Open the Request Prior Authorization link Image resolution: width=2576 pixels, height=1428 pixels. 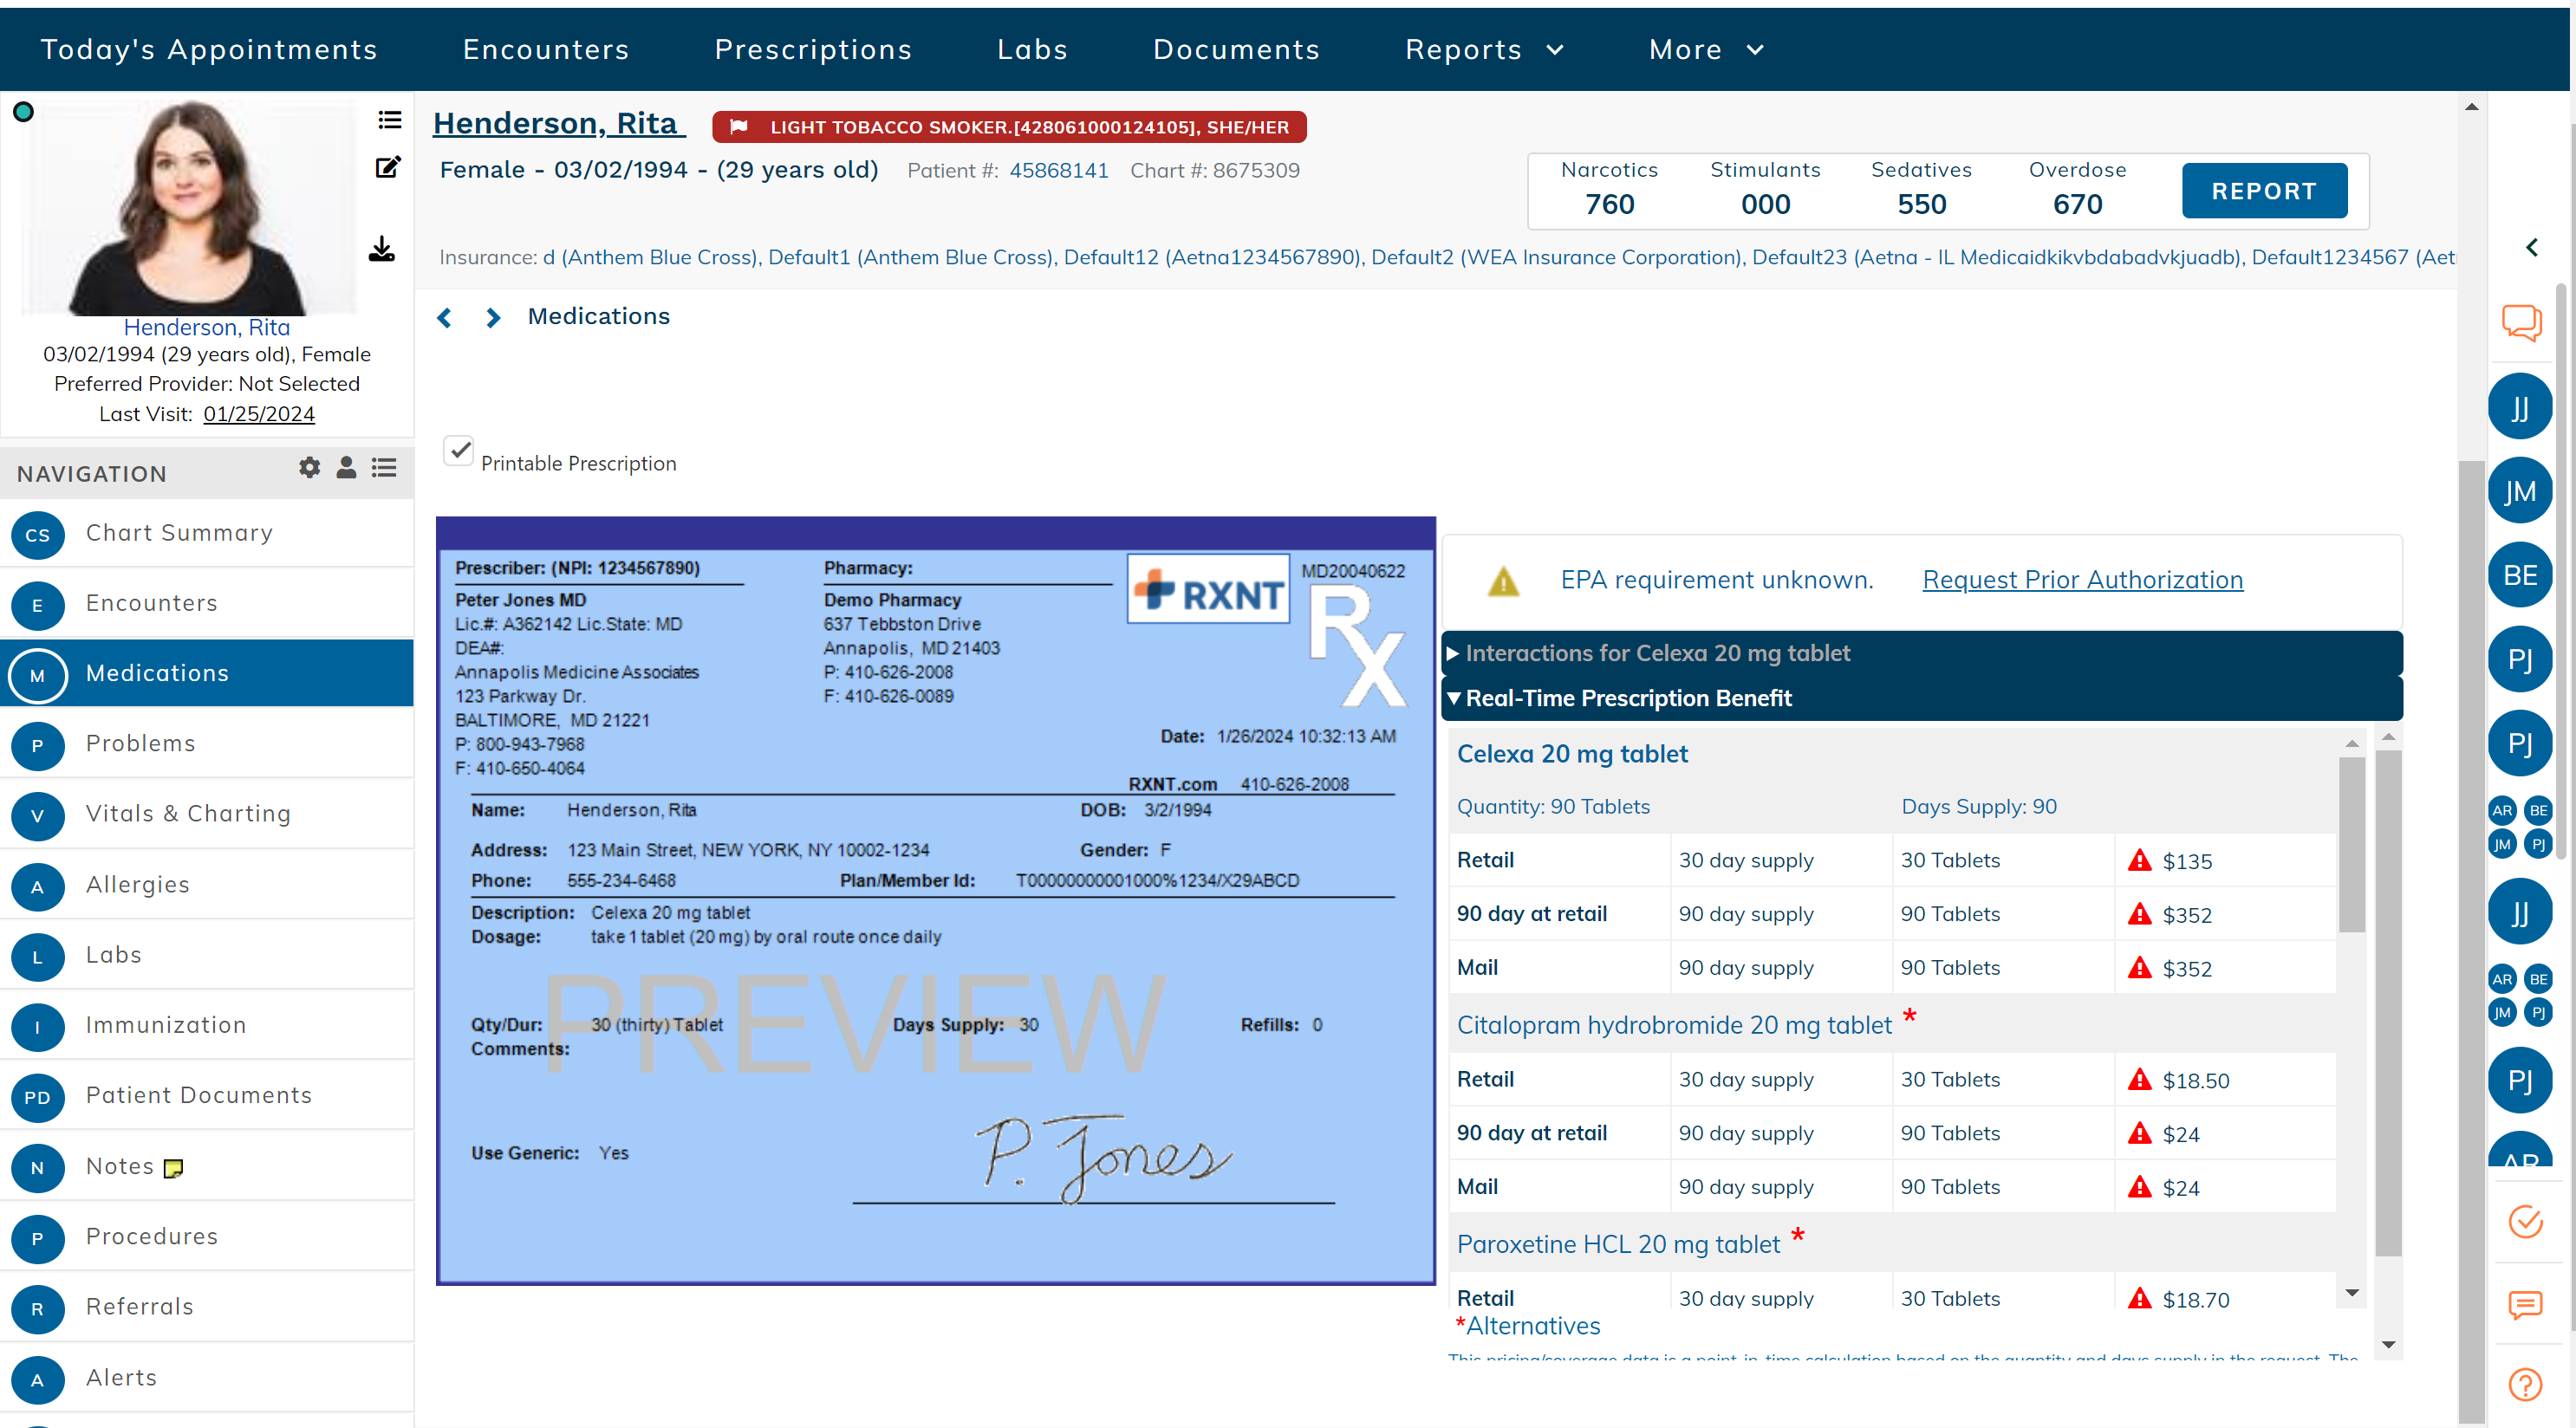coord(2082,580)
